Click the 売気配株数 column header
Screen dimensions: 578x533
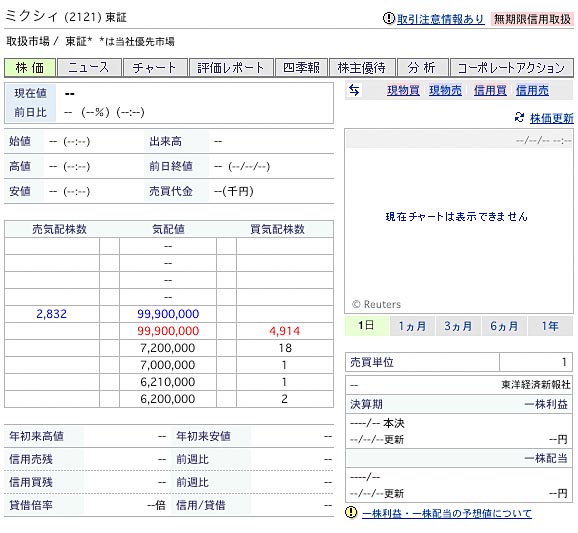click(x=59, y=229)
